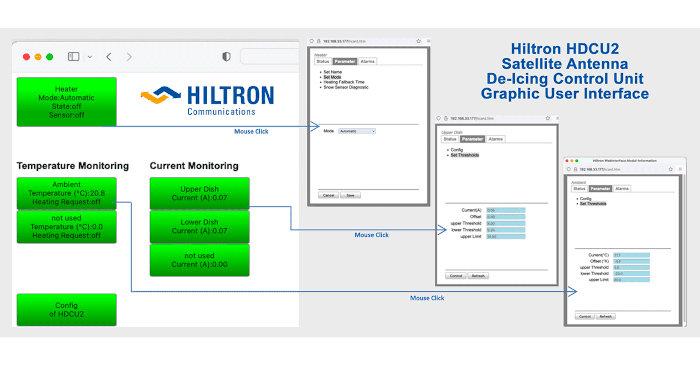The image size is (700, 365).
Task: Bookmark star in Upper Dish popup window
Action: 547,118
